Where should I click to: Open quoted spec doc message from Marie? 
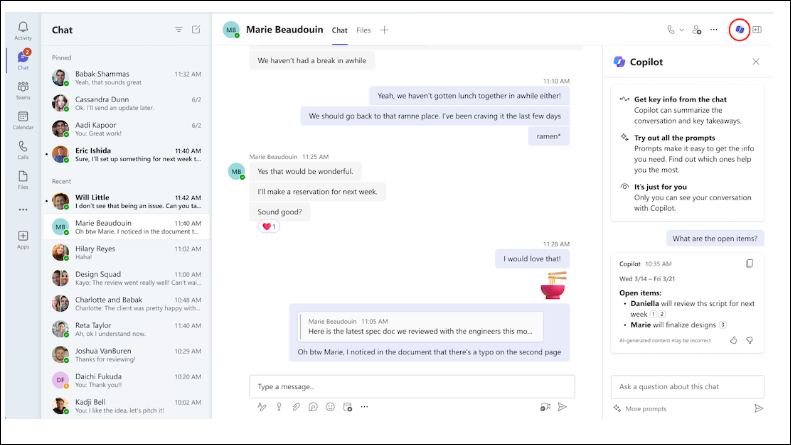[x=421, y=327]
